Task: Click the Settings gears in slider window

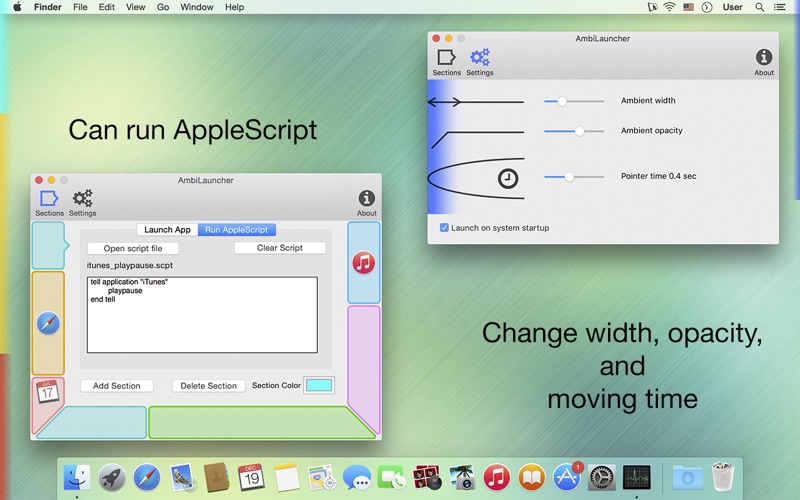Action: tap(480, 61)
